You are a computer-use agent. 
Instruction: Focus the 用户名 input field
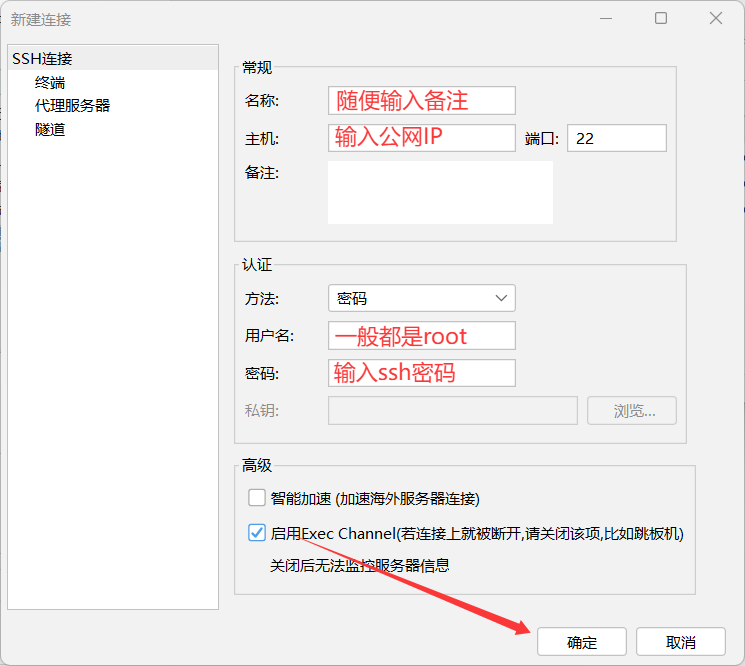pos(421,335)
